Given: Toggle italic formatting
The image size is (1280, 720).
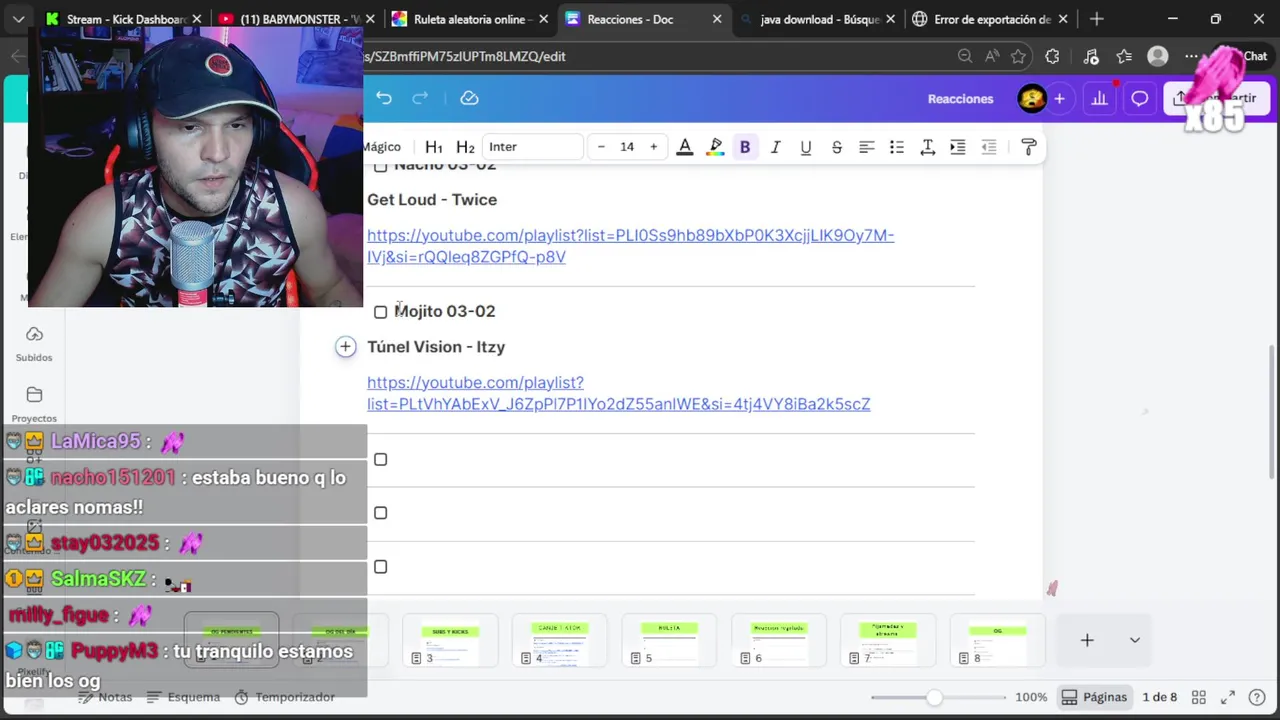Looking at the screenshot, I should point(775,147).
